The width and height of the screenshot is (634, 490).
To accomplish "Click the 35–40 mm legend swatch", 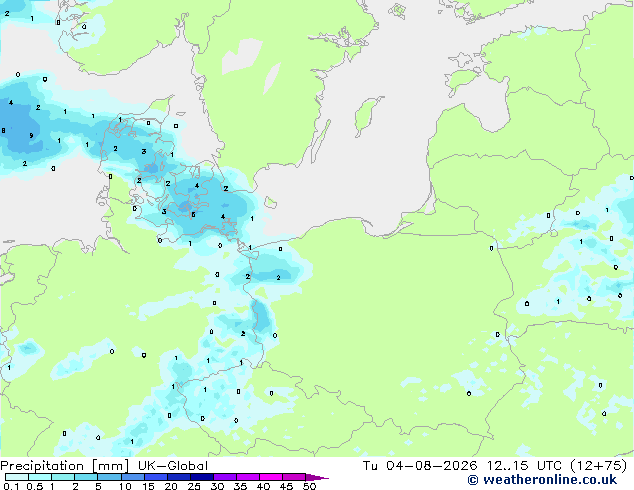I will coord(248,477).
